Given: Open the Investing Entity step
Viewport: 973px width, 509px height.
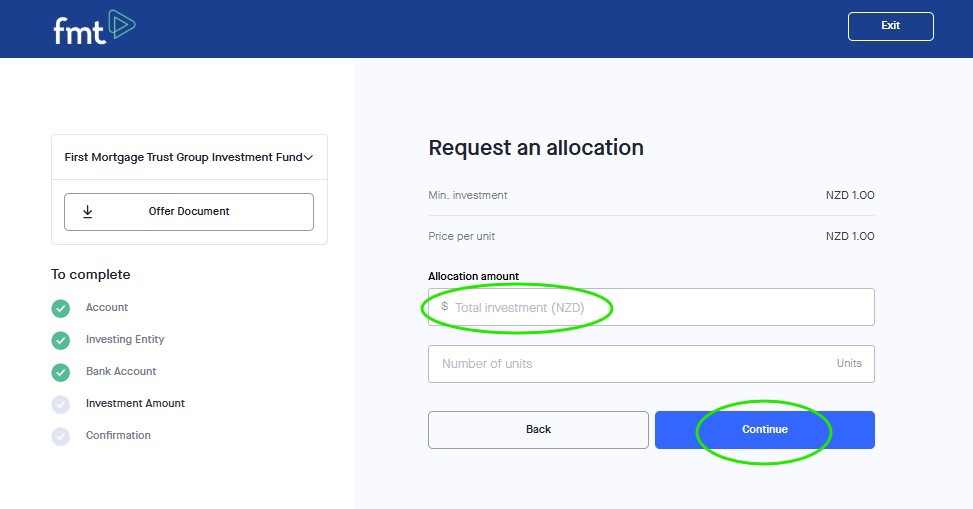Looking at the screenshot, I should (x=125, y=339).
